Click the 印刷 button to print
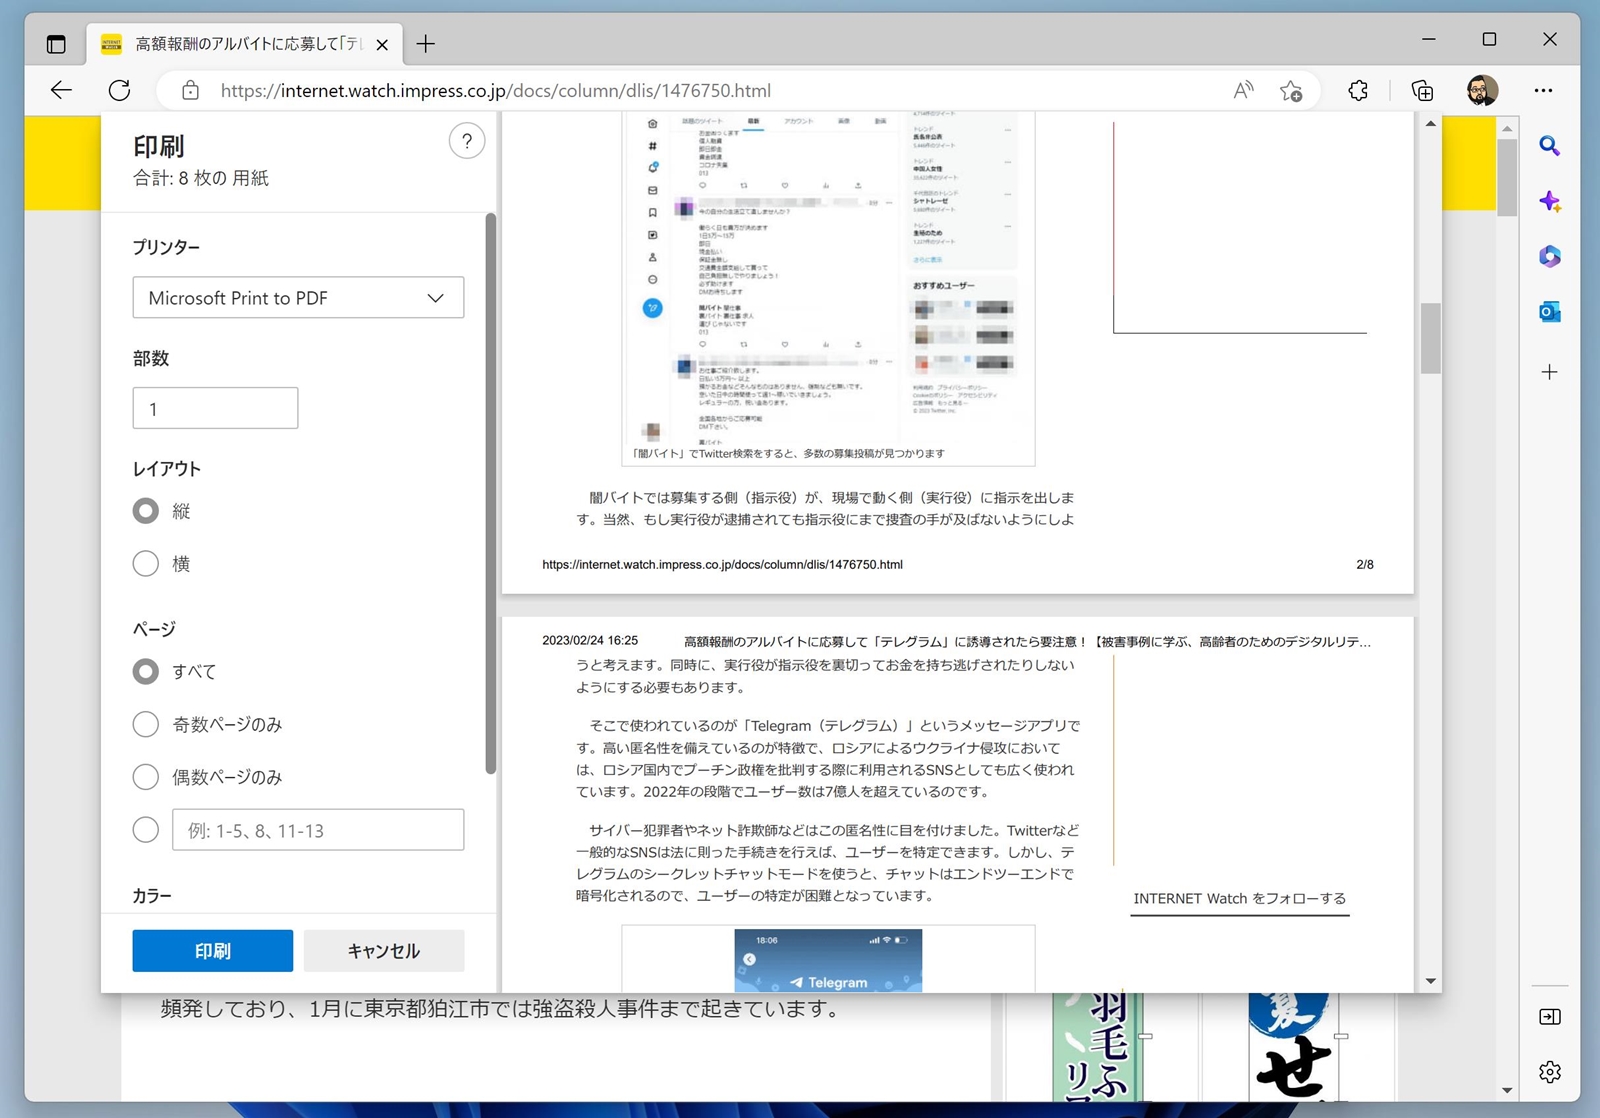 coord(212,950)
